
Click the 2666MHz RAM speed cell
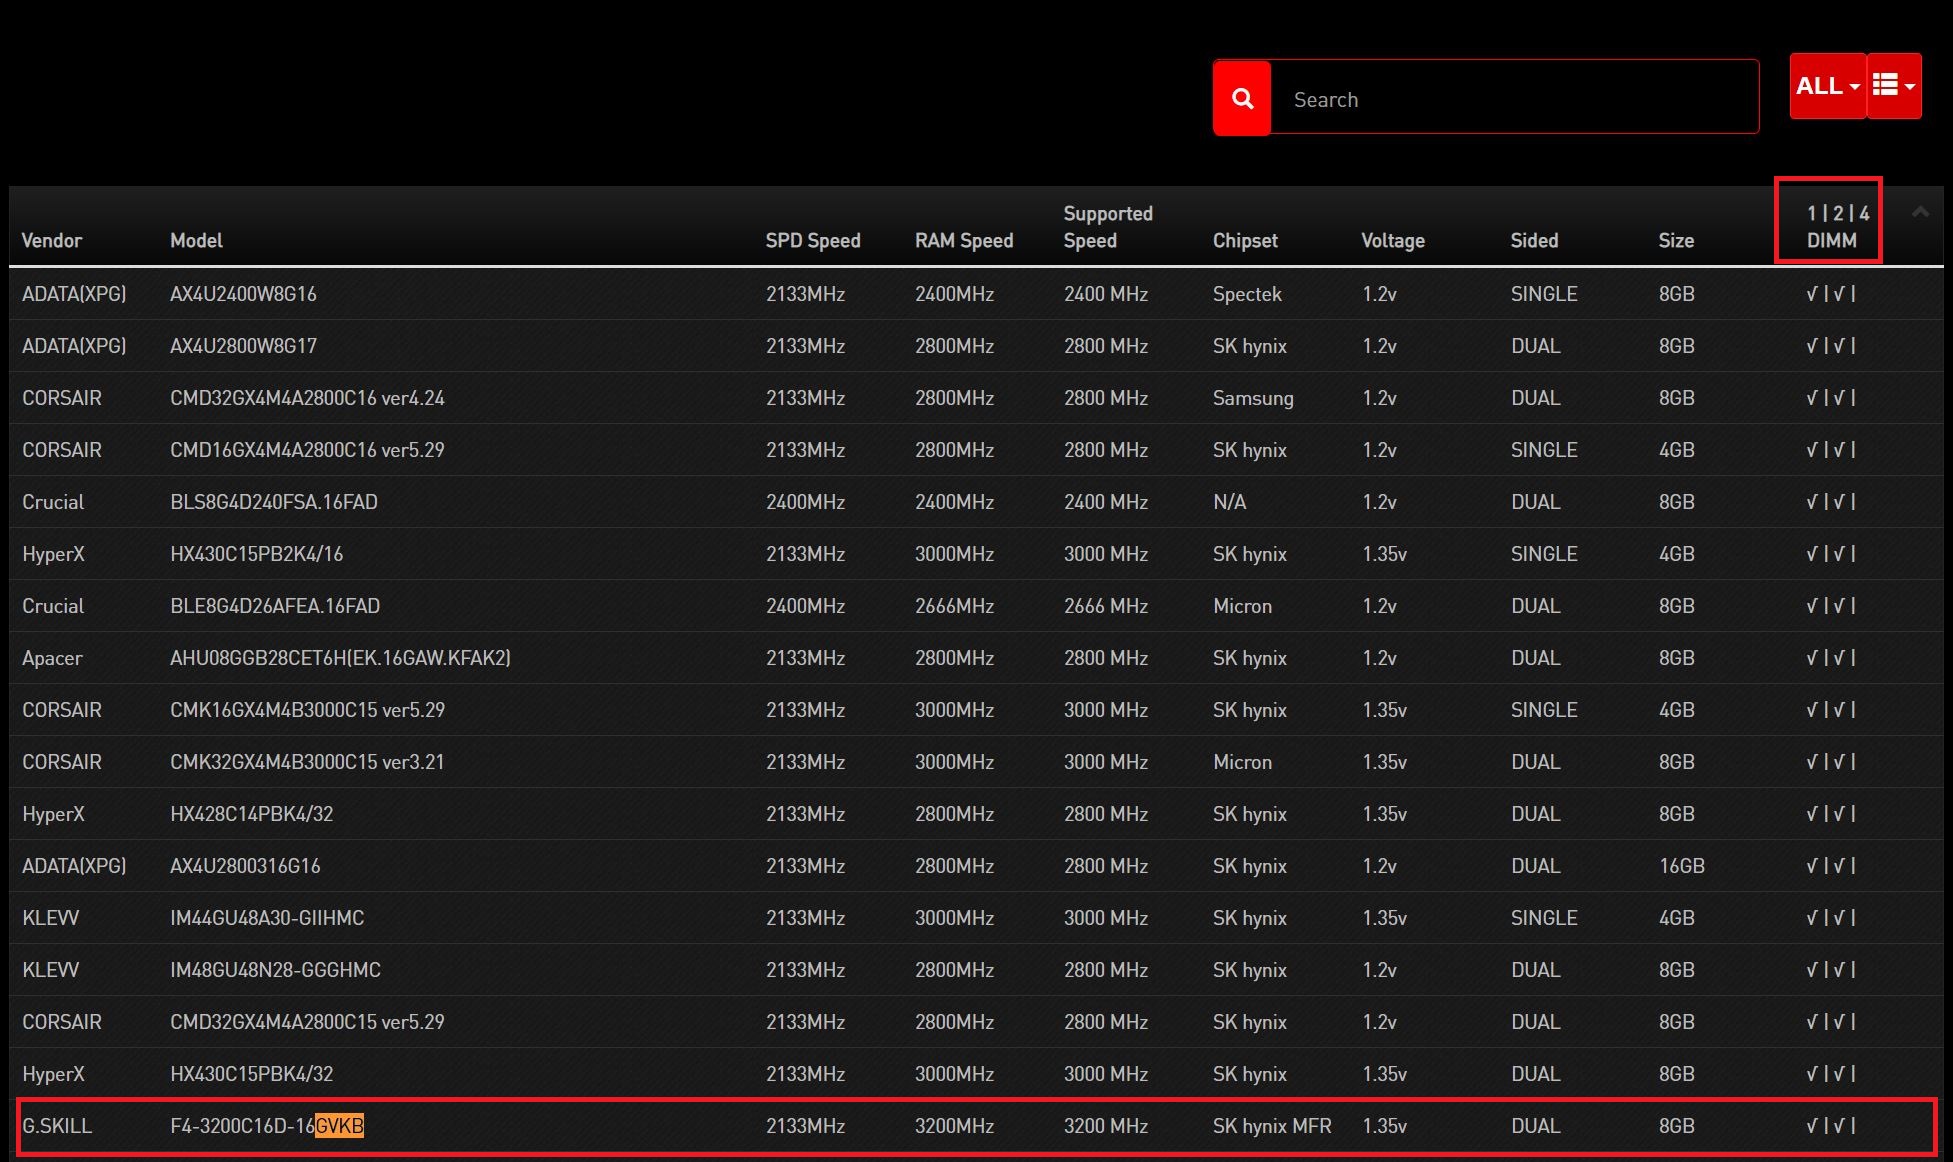point(954,606)
